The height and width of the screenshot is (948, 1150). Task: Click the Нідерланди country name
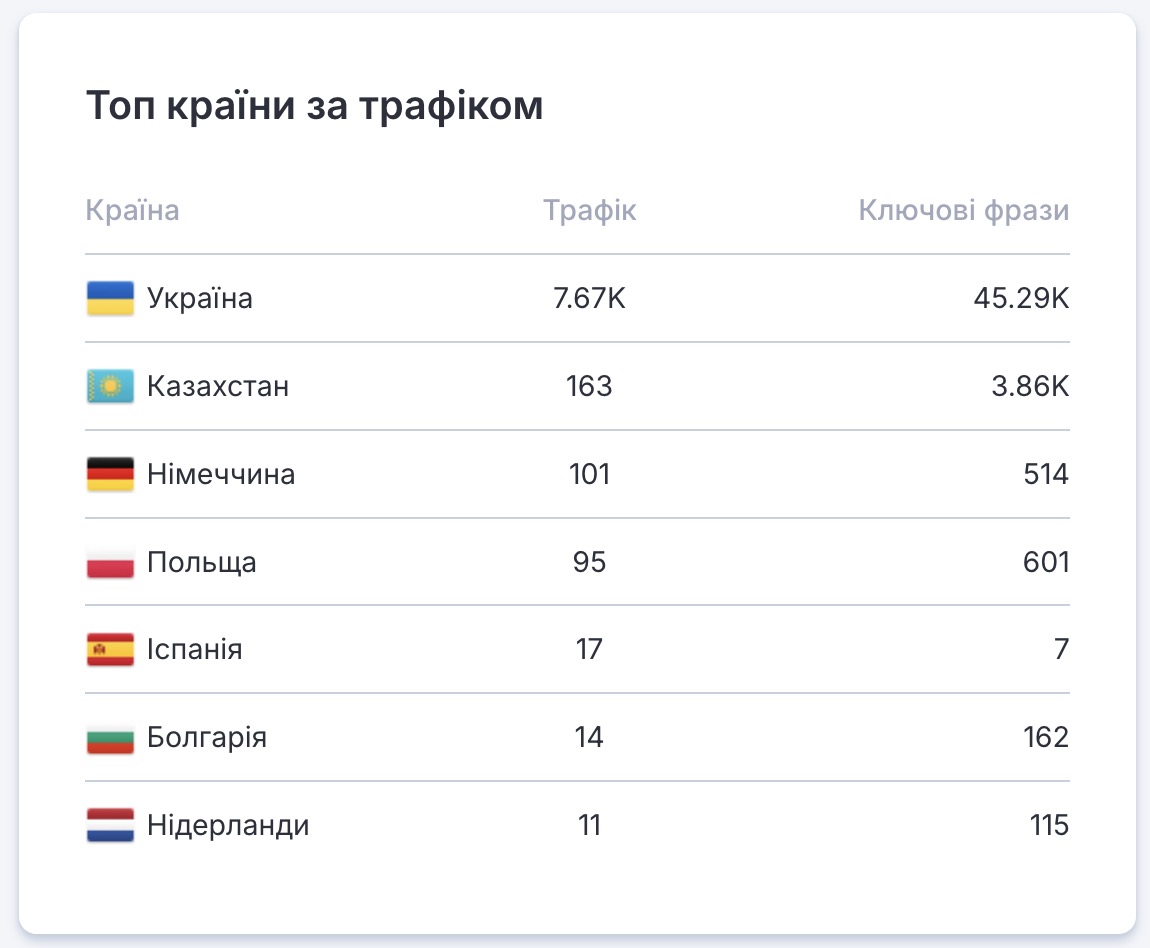coord(228,826)
